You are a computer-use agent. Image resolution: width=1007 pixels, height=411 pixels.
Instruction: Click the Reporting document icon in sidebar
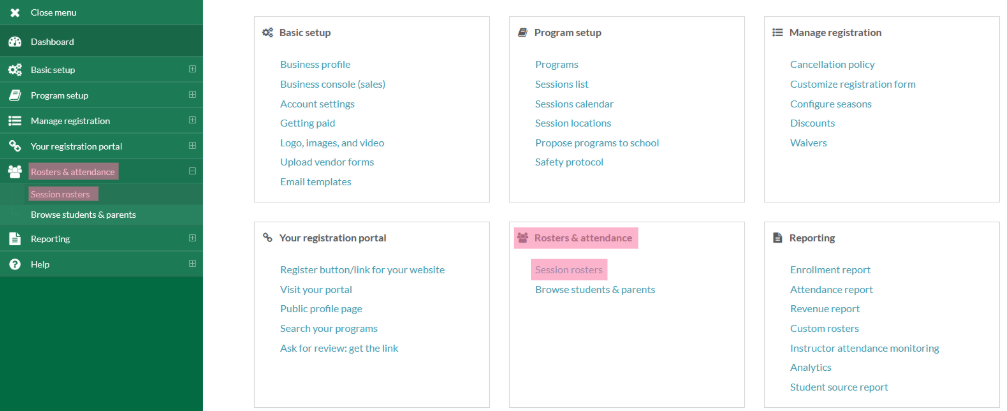14,239
